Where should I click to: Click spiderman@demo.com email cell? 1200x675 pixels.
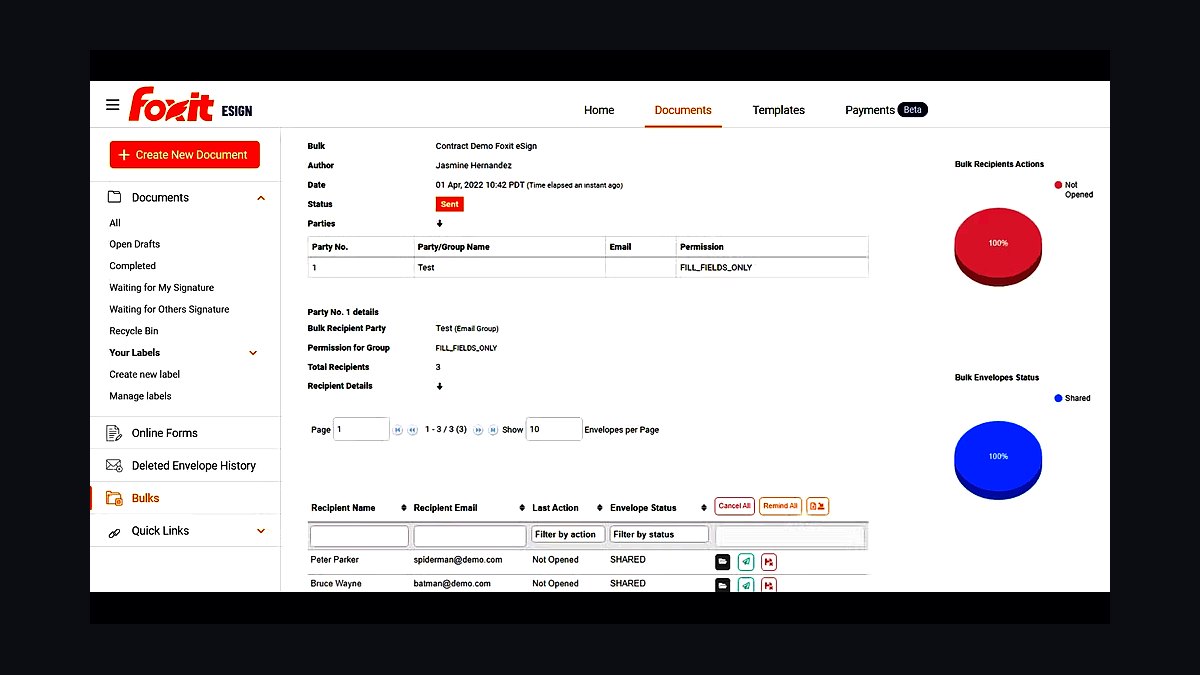pyautogui.click(x=458, y=560)
